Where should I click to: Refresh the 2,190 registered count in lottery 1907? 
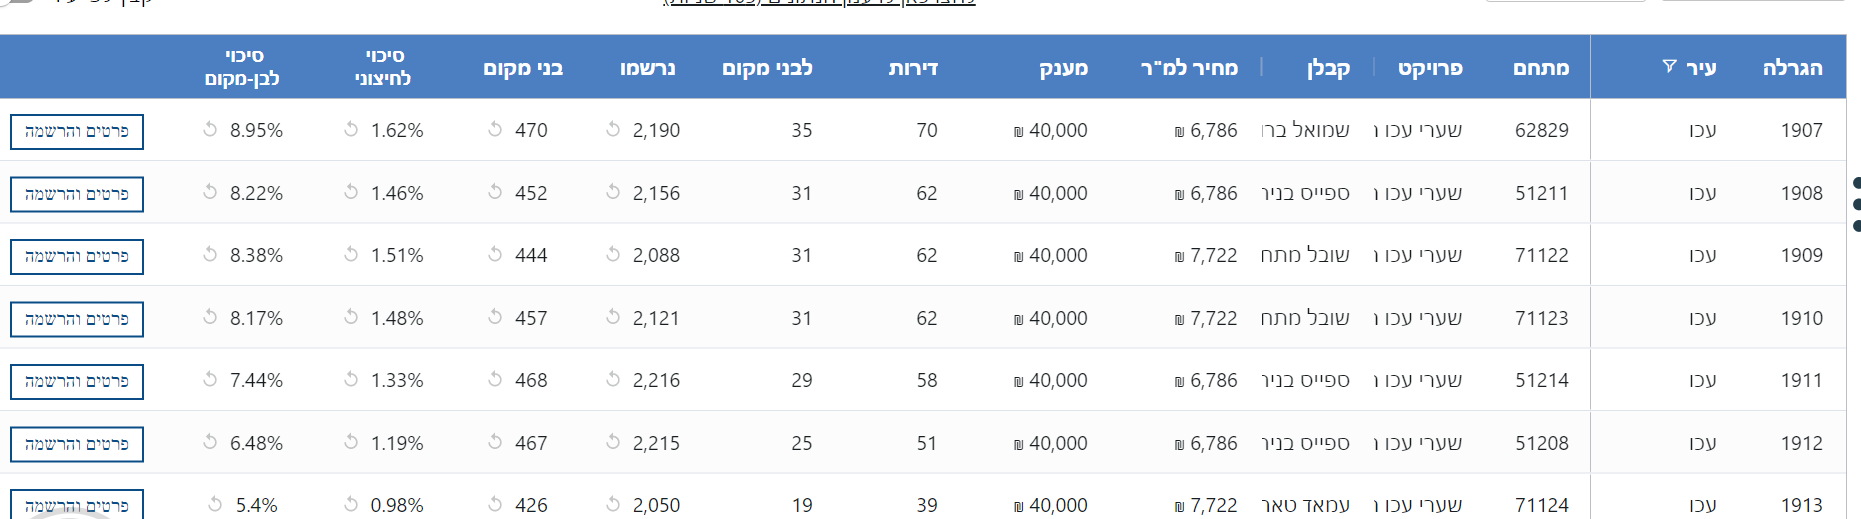(x=613, y=129)
